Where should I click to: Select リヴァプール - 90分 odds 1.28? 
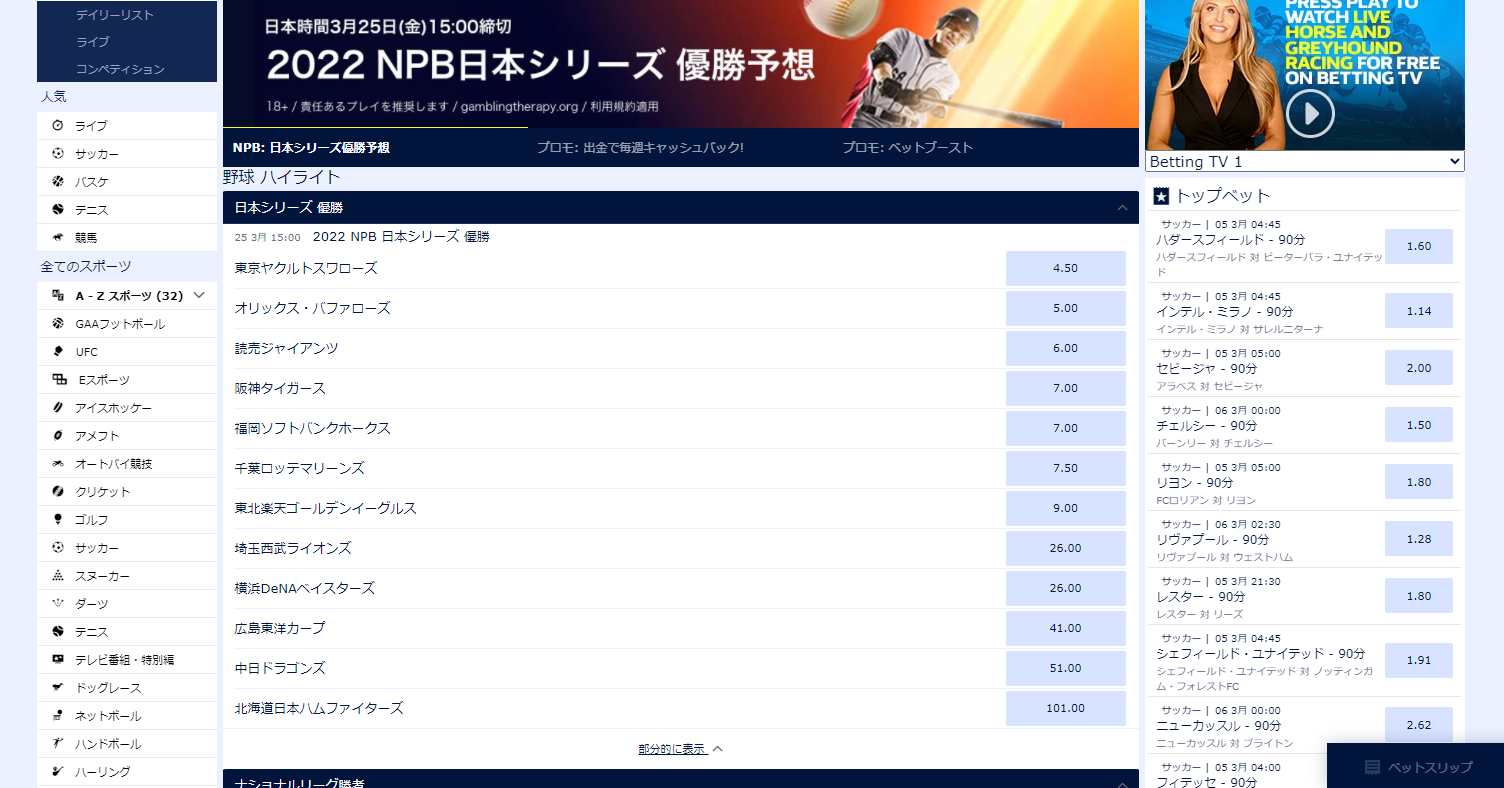click(1419, 539)
